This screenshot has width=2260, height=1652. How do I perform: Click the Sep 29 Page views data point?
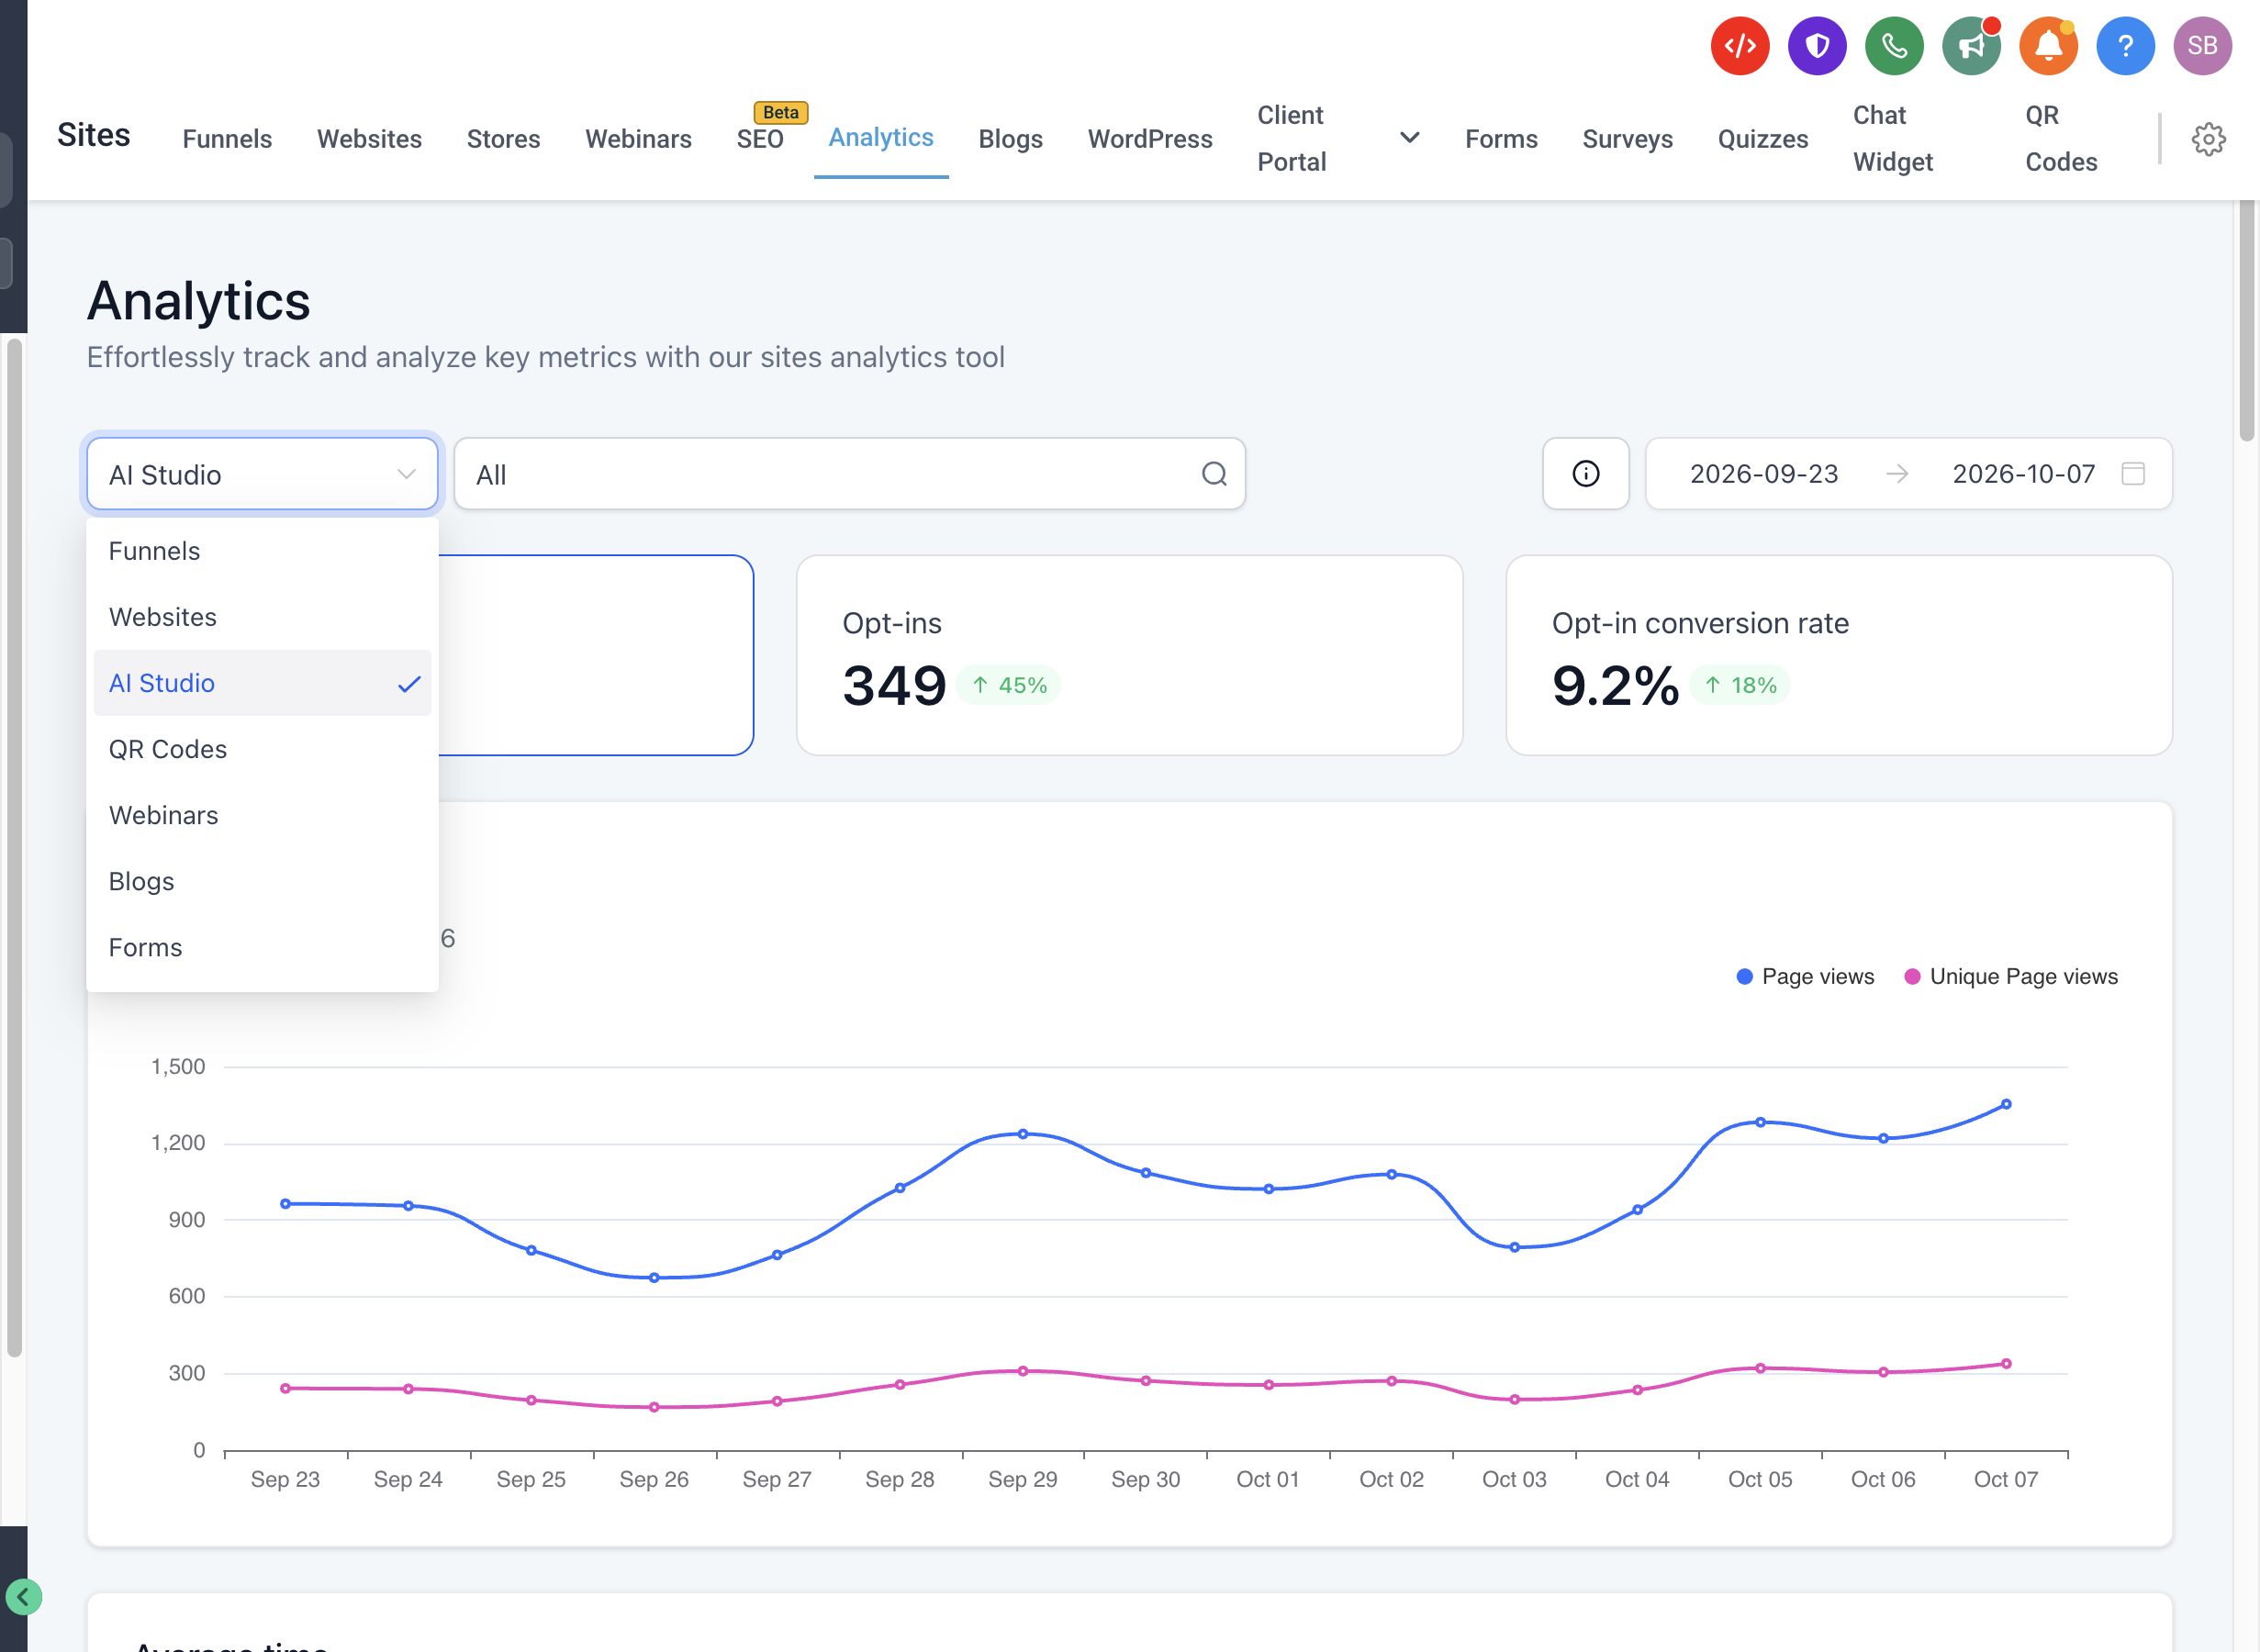tap(1023, 1134)
